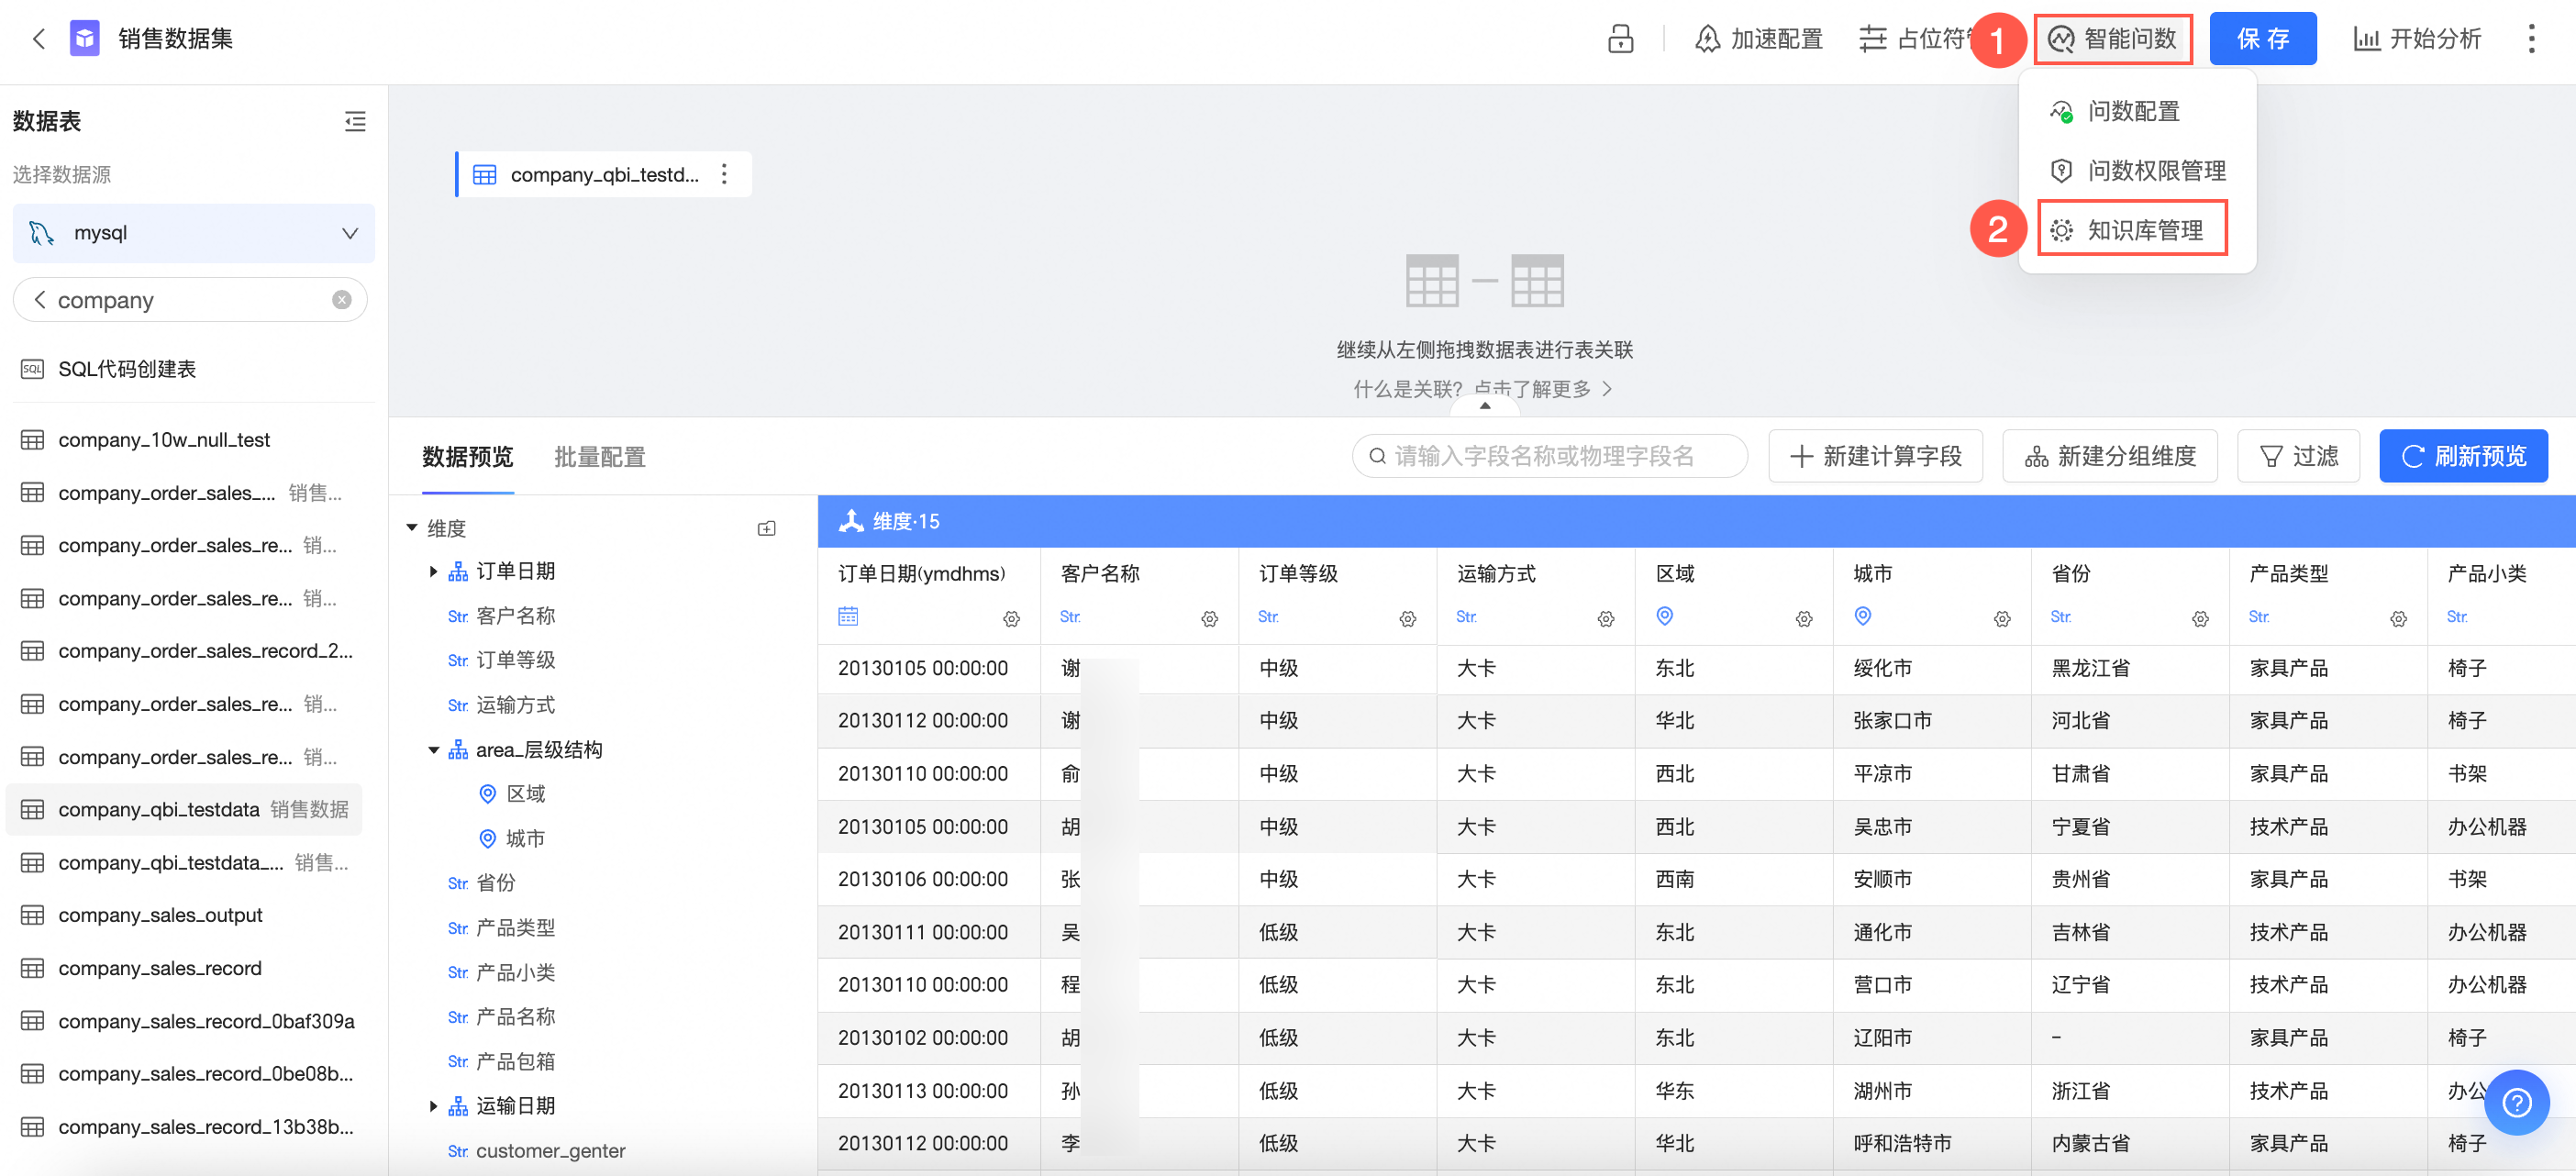This screenshot has width=2576, height=1176.
Task: Collapse canvas area with the up arrow
Action: (x=1485, y=406)
